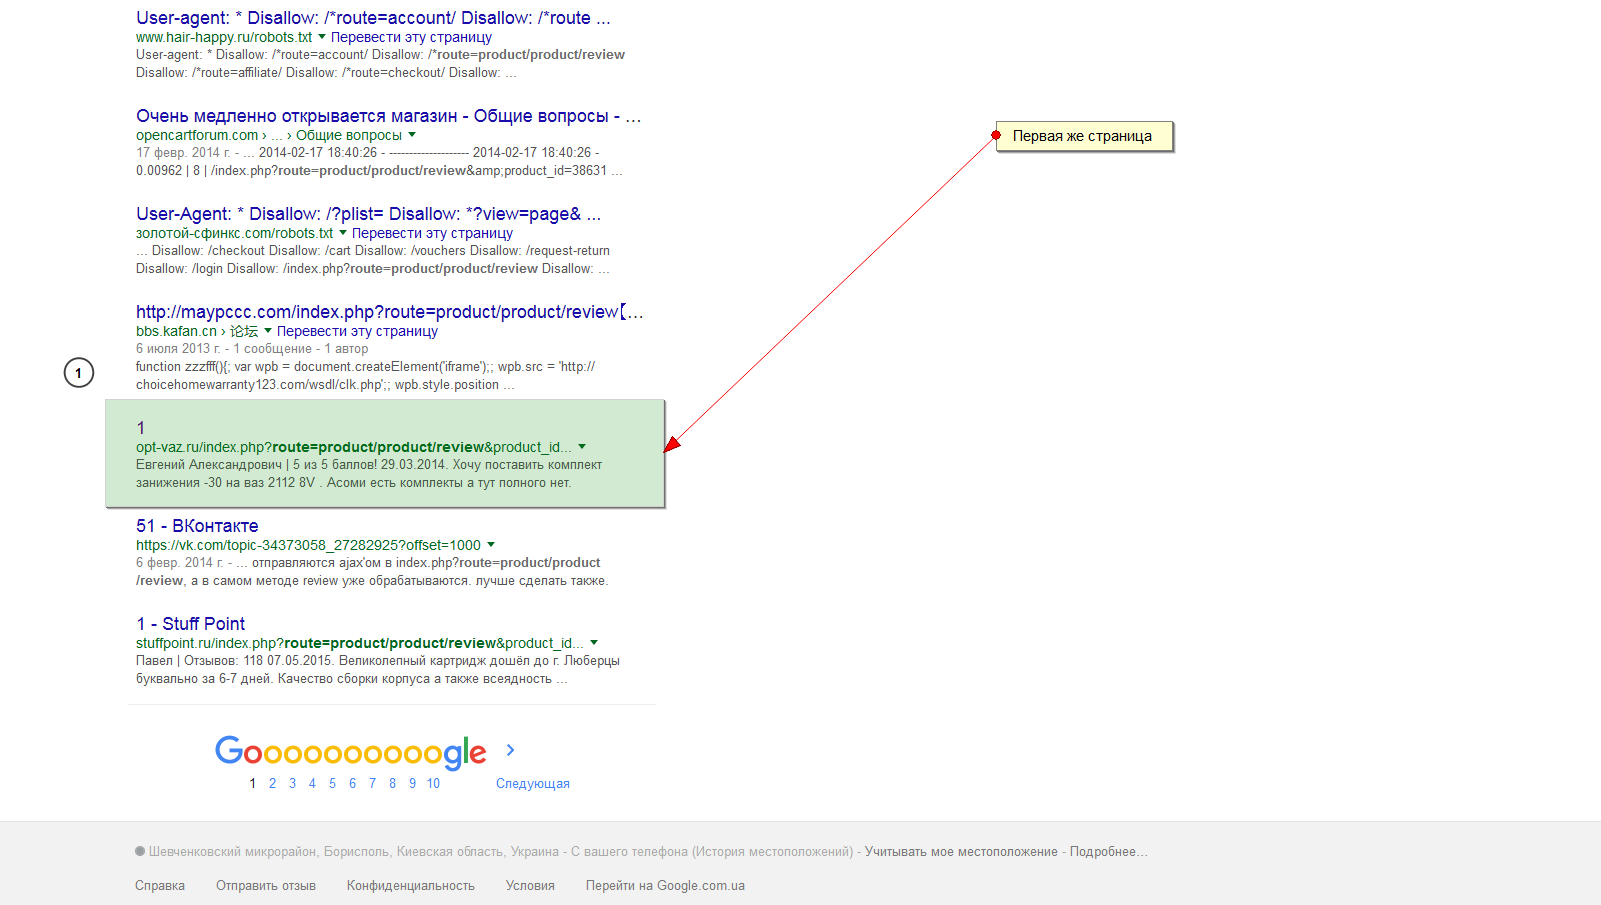
Task: Click the www.hair-happy.ru/robots.txt URL text
Action: [x=224, y=37]
